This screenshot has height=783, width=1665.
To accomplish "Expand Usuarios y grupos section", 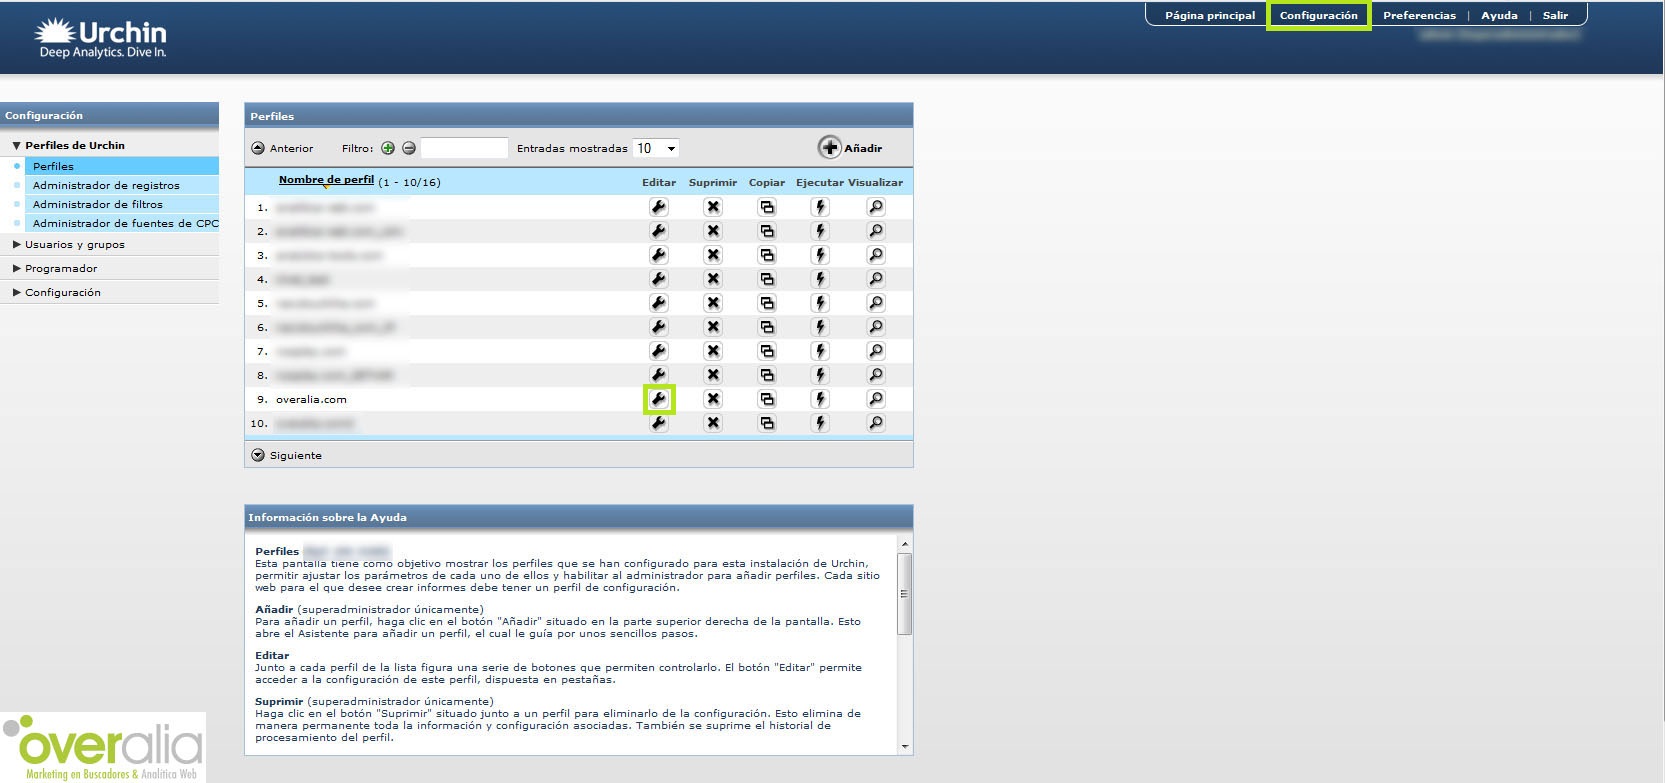I will click(75, 244).
